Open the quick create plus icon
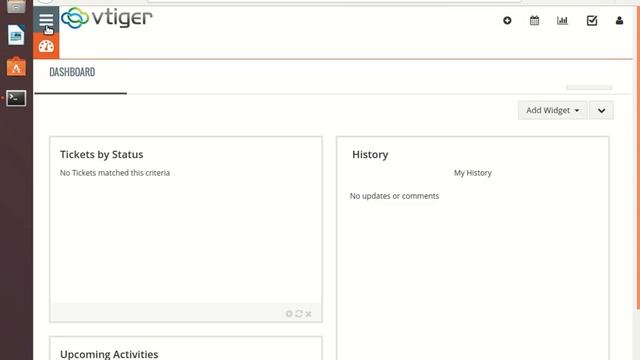 pyautogui.click(x=507, y=20)
